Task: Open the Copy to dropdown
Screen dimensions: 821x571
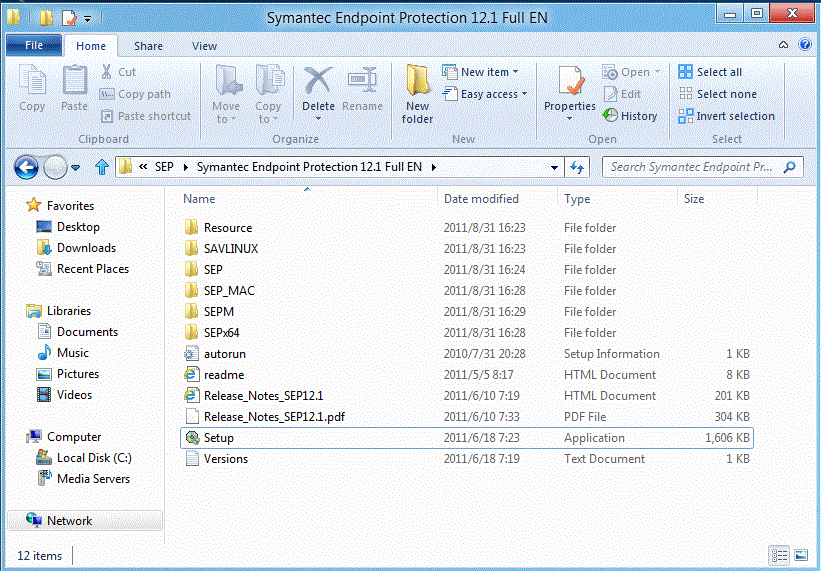Action: (268, 94)
